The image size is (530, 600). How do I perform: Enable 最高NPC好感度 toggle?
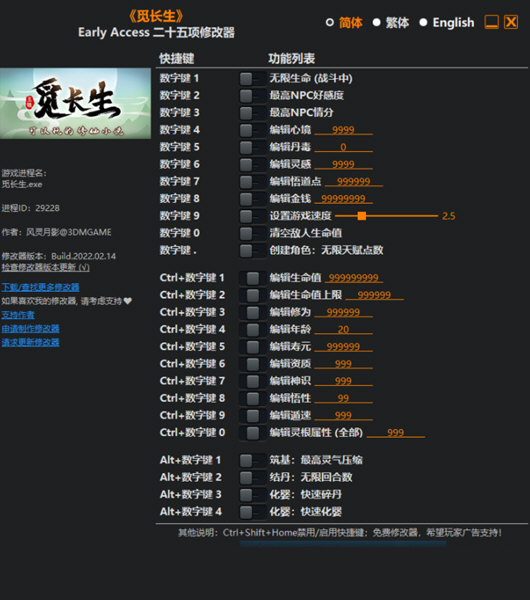click(252, 96)
